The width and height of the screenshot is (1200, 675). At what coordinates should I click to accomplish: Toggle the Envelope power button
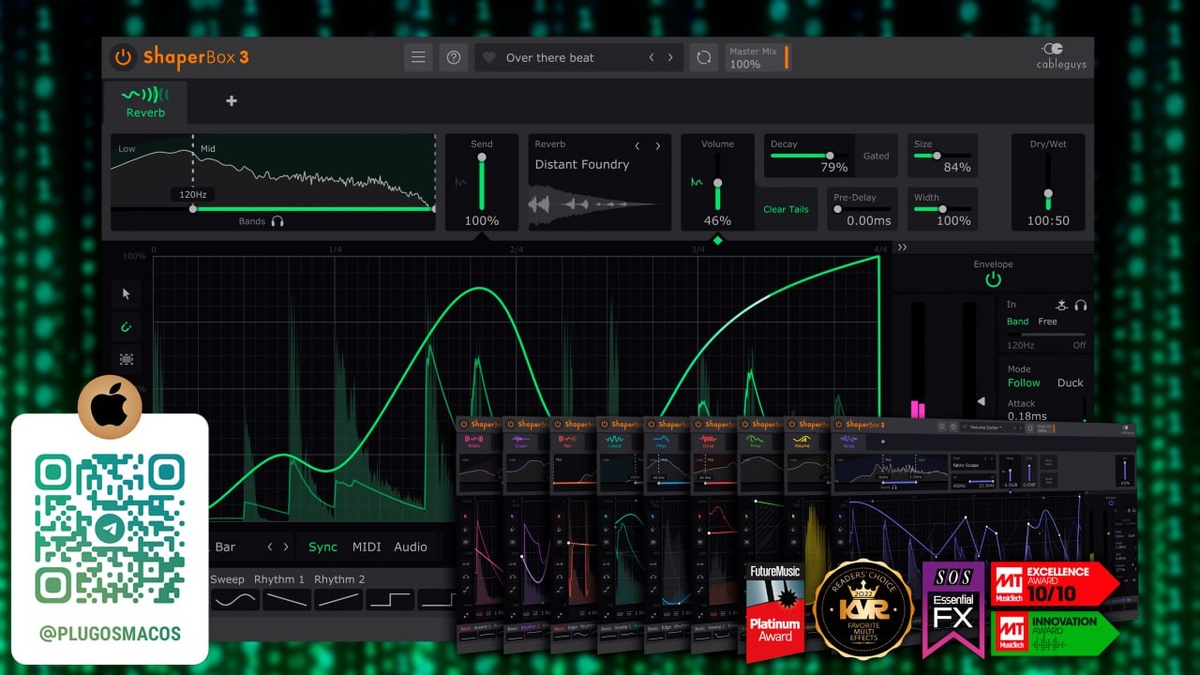993,280
